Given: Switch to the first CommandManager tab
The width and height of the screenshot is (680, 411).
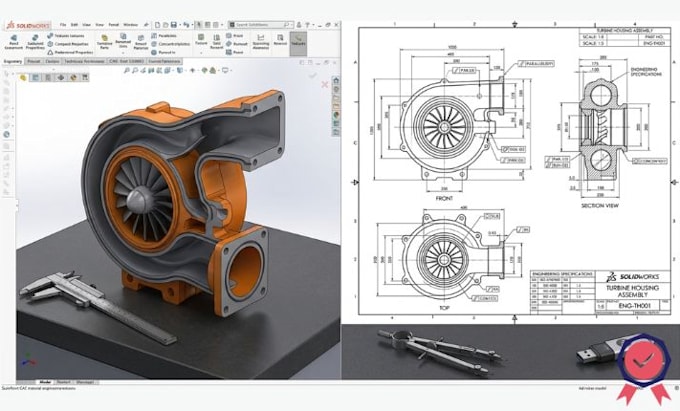Looking at the screenshot, I should tap(13, 62).
